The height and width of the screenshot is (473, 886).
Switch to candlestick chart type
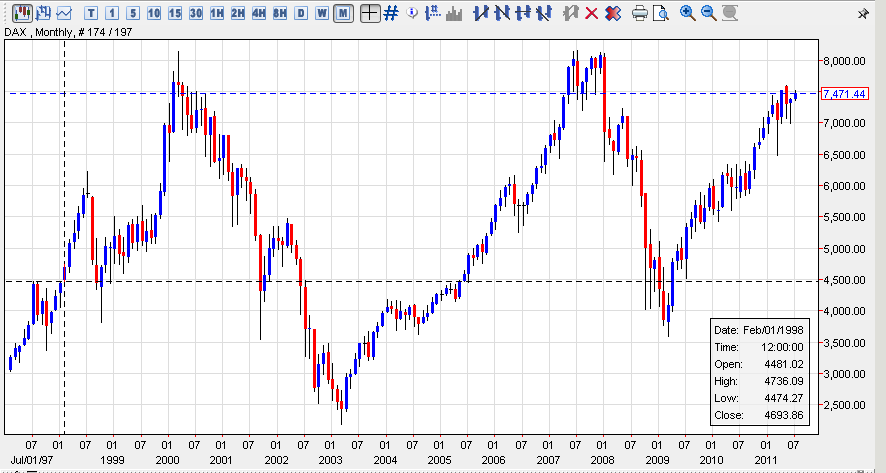click(x=22, y=12)
